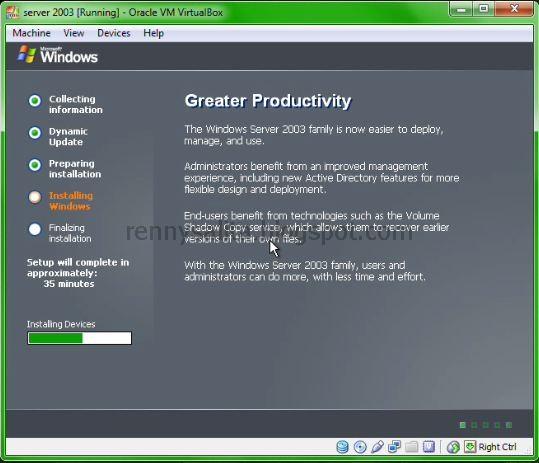Click the 35 minutes estimate text
This screenshot has height=463, width=539.
pyautogui.click(x=69, y=284)
